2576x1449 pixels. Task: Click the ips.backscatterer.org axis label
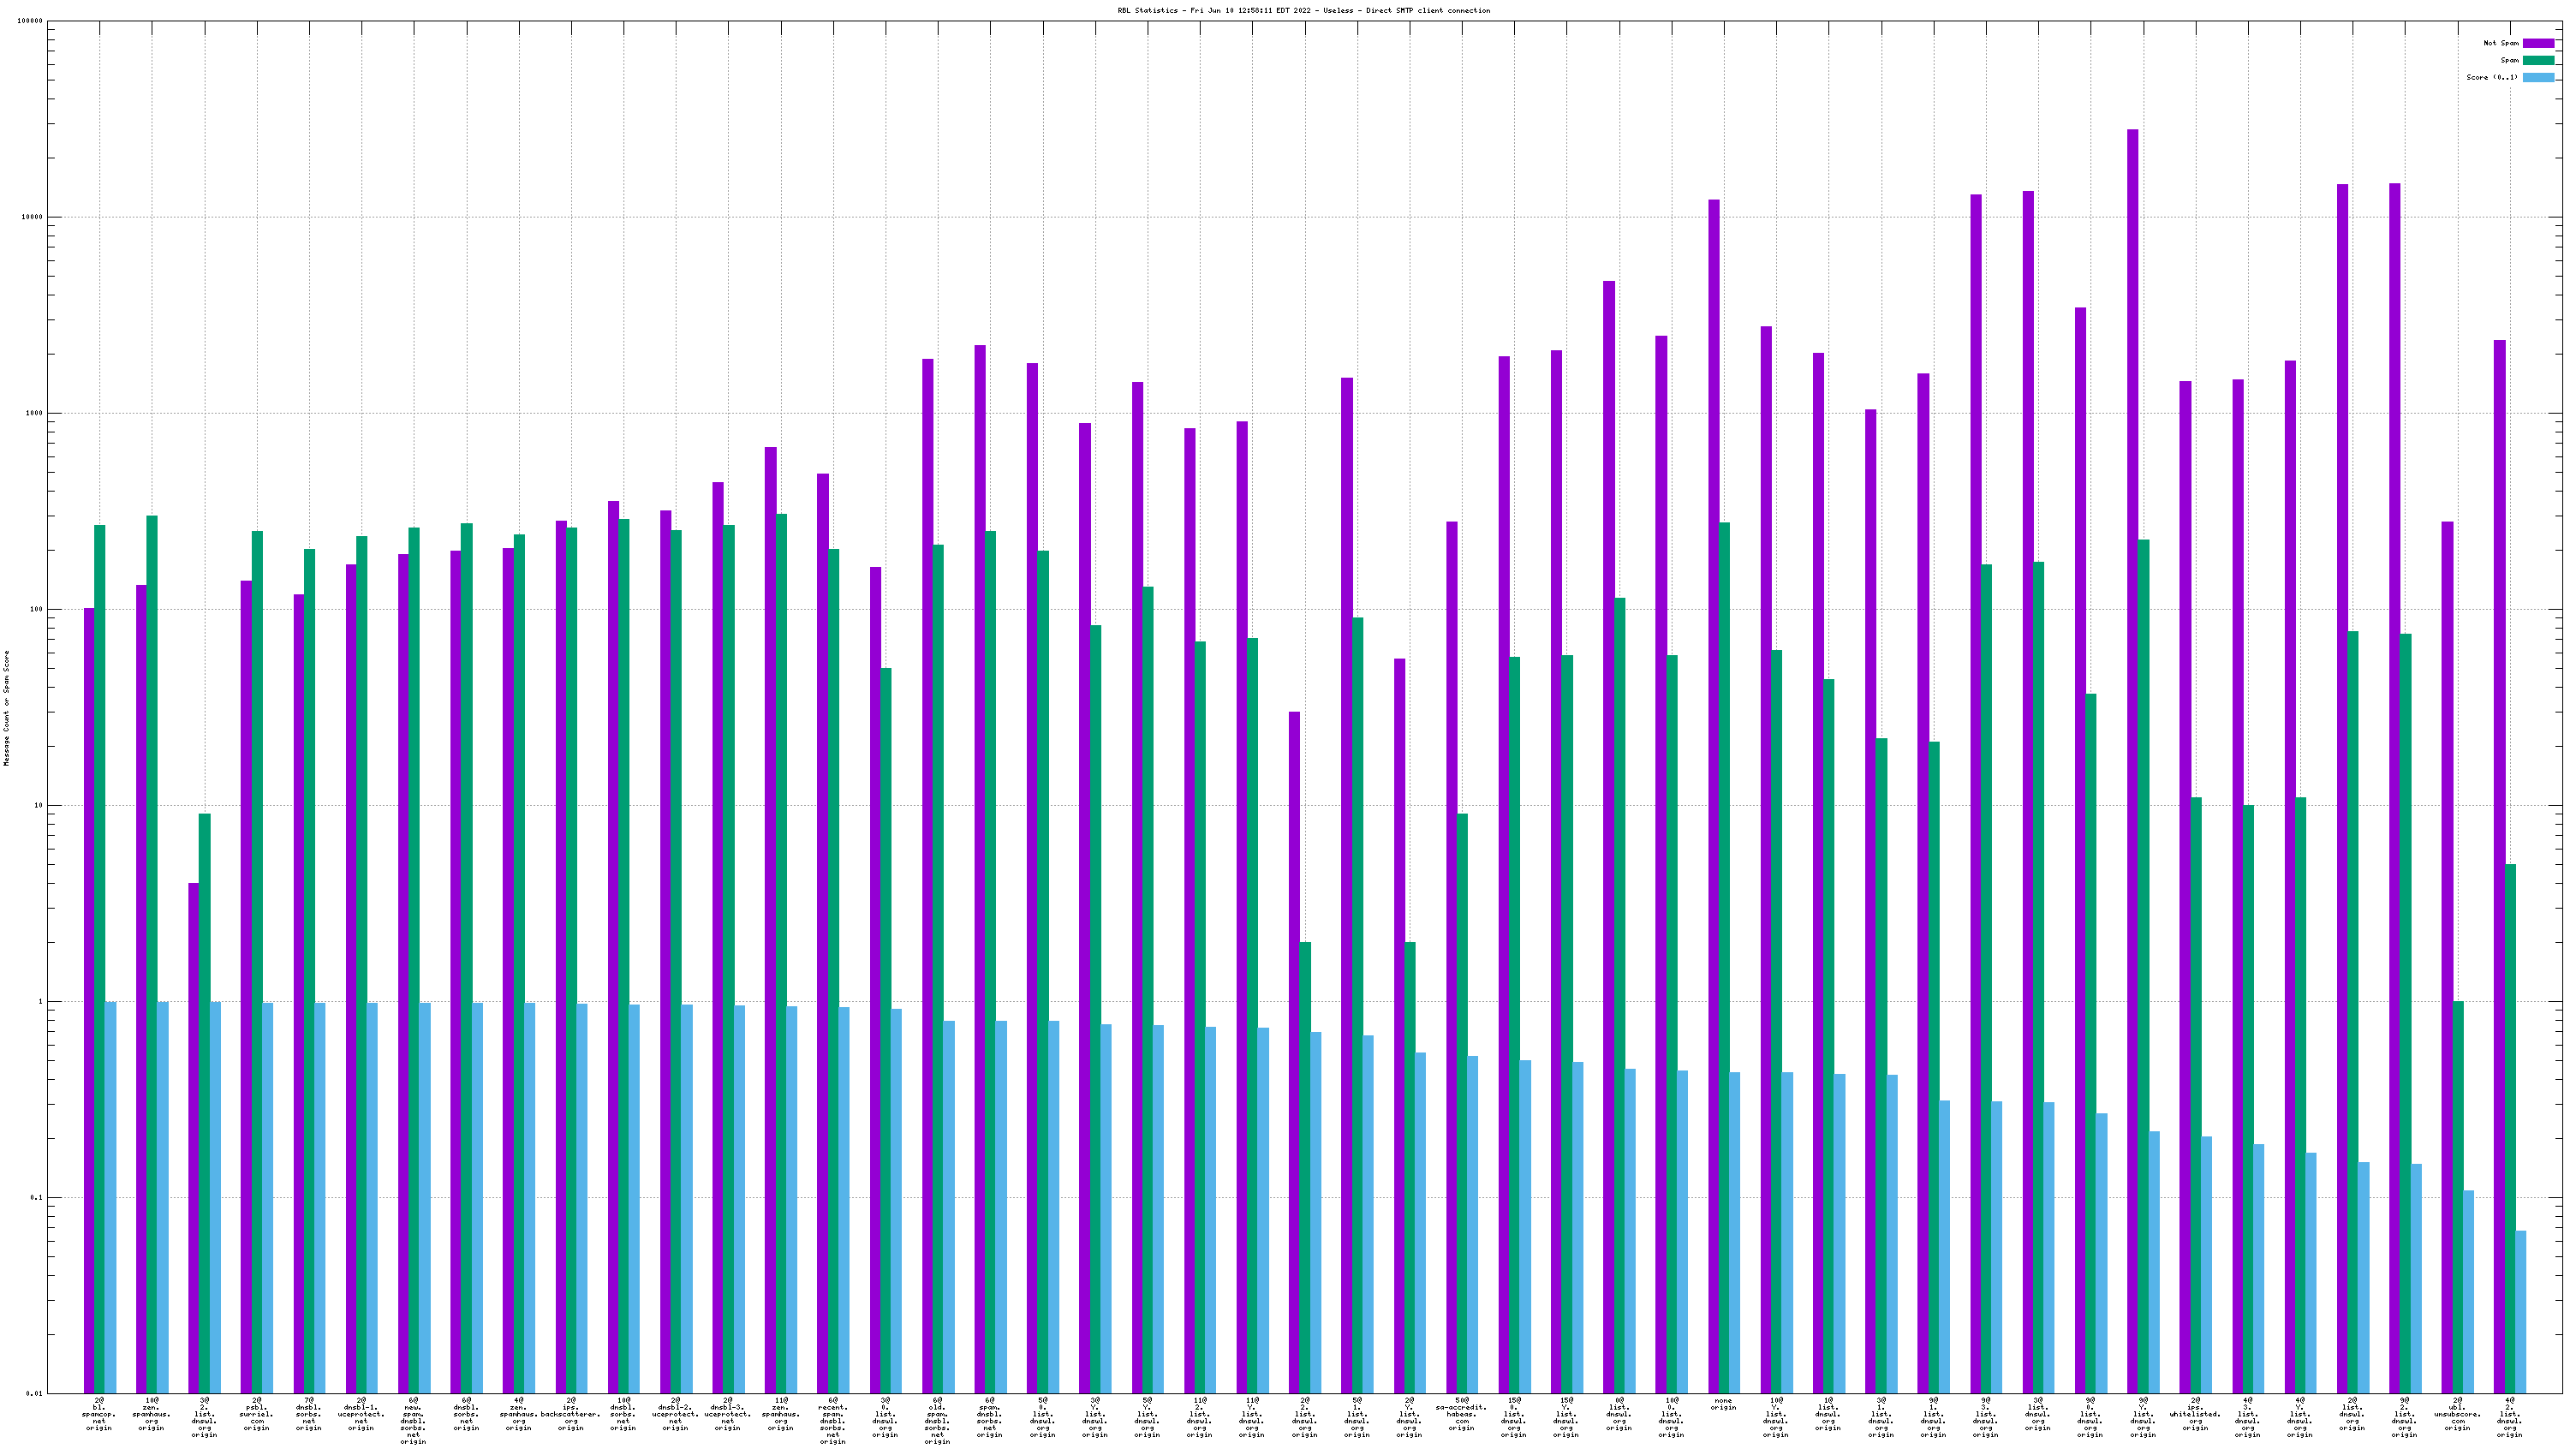coord(570,1414)
